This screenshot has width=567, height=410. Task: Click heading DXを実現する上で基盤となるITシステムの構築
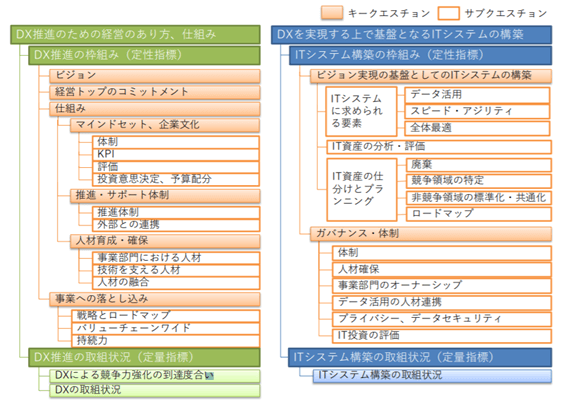click(412, 35)
